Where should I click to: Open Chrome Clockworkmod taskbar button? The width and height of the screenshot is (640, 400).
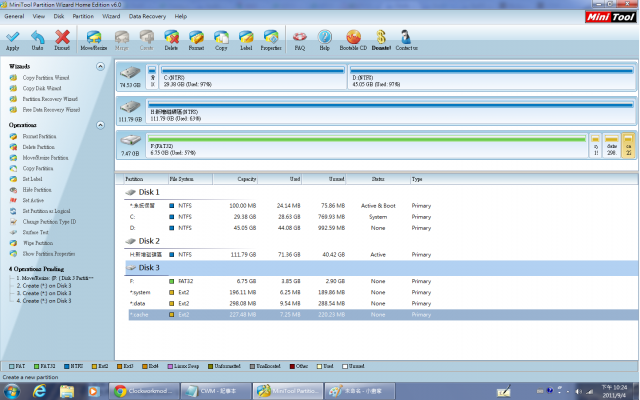pos(144,391)
